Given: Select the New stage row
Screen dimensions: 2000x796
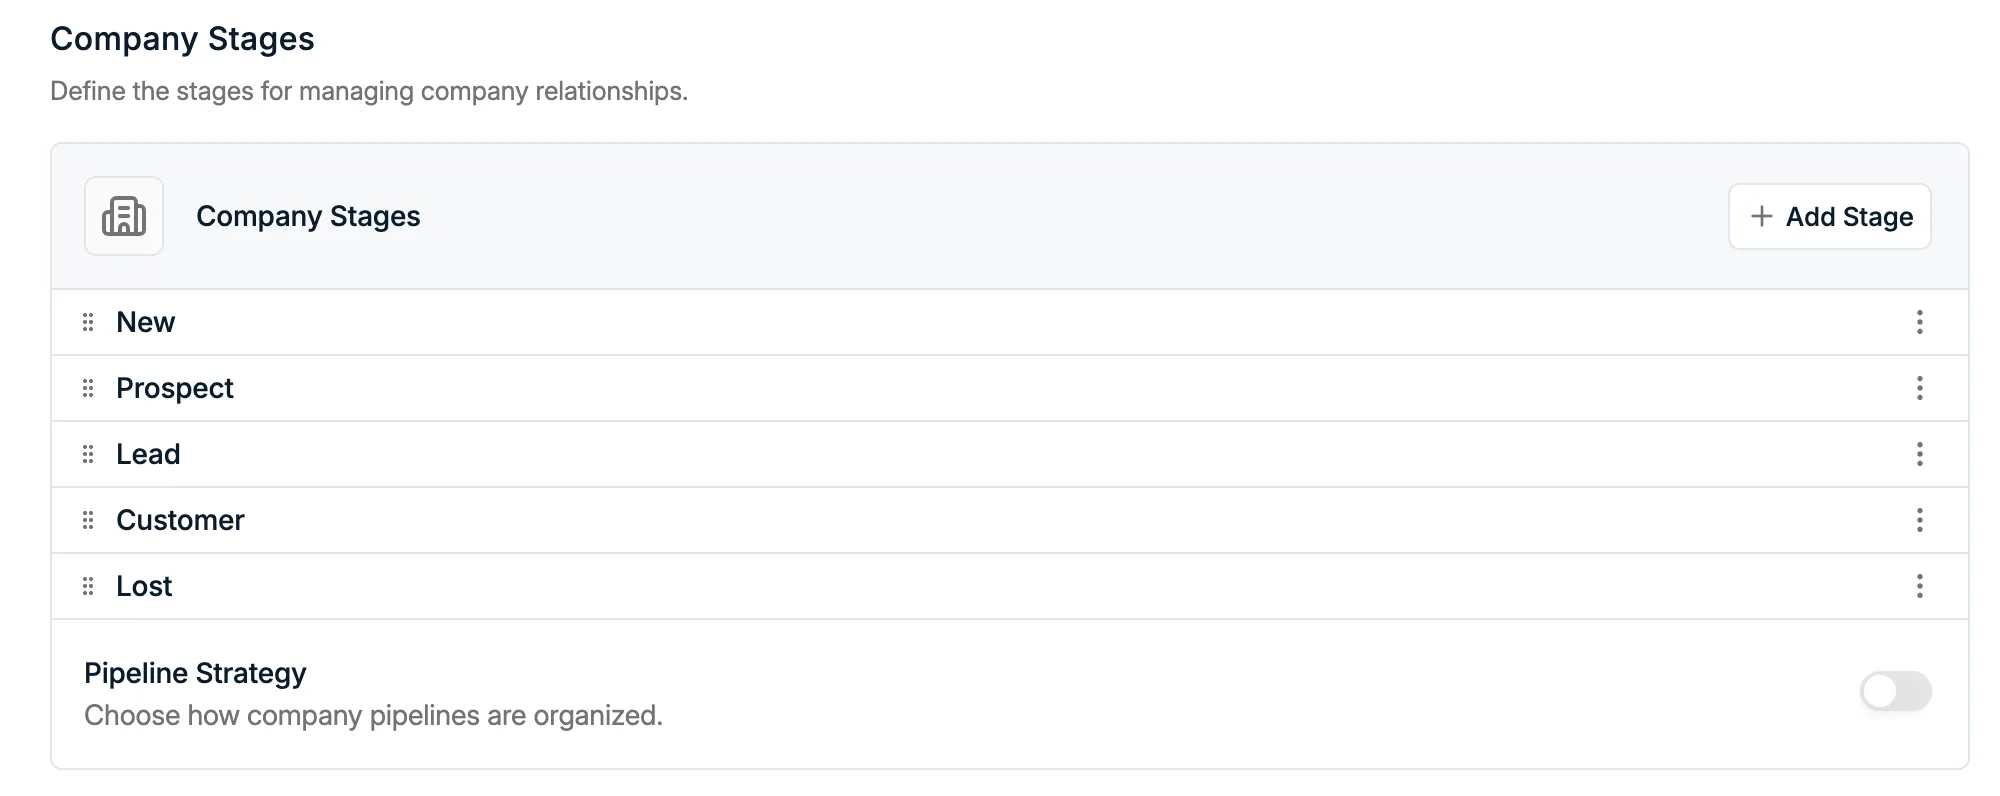Looking at the screenshot, I should pos(1010,322).
